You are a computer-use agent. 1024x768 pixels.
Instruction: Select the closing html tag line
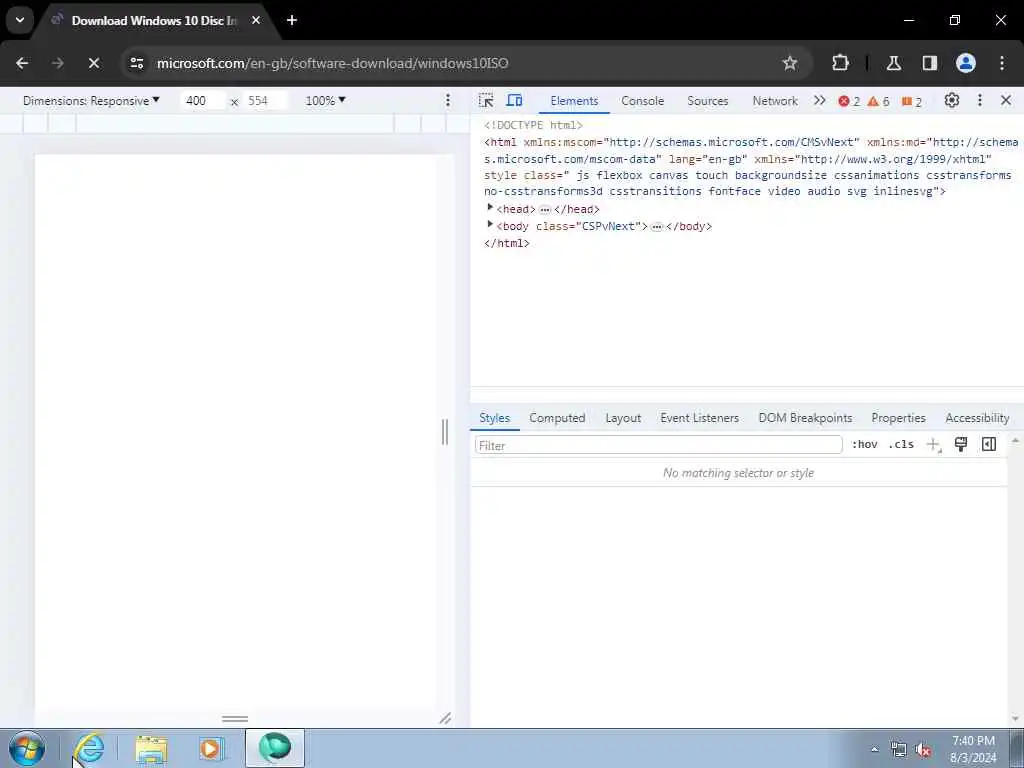coord(507,243)
